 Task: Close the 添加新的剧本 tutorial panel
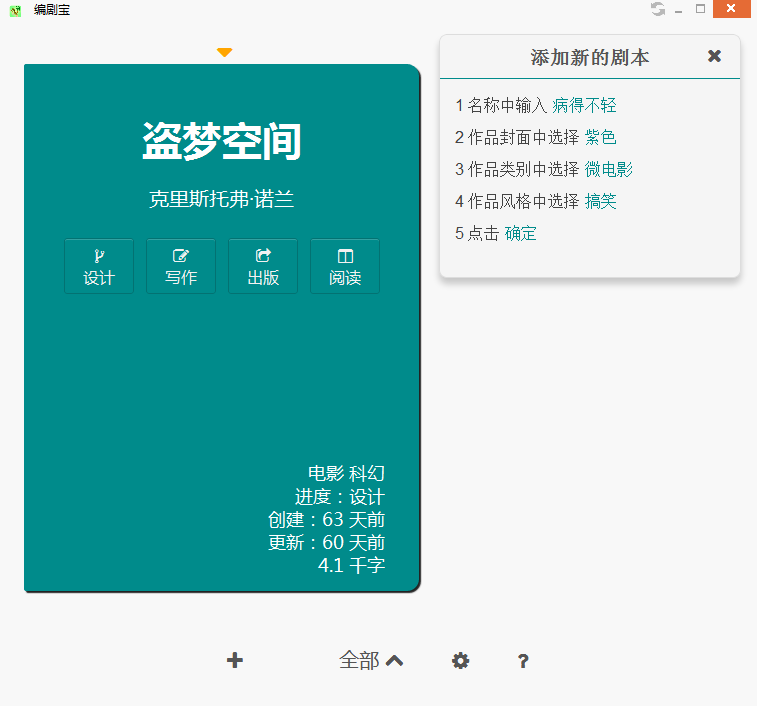(715, 56)
